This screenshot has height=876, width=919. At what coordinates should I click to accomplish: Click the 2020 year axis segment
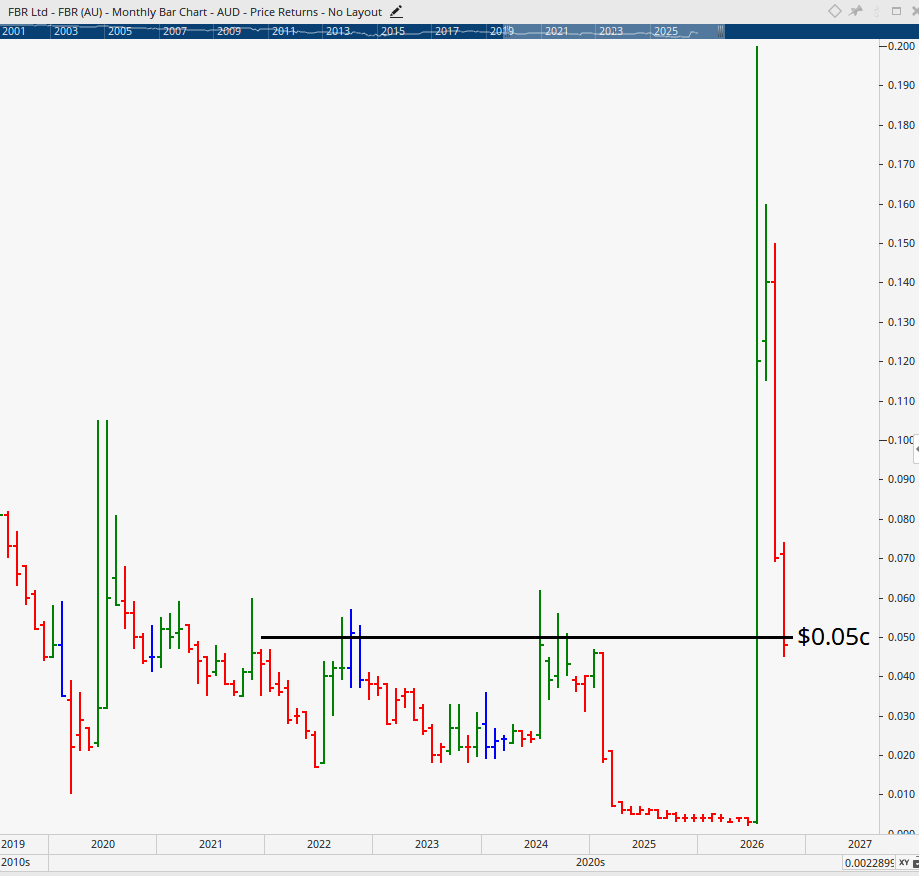103,844
